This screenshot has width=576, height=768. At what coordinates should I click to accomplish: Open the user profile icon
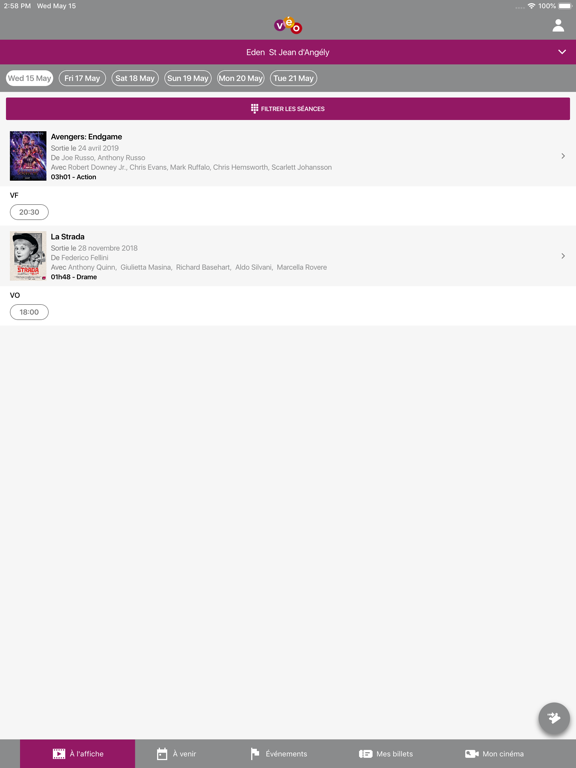tap(558, 25)
